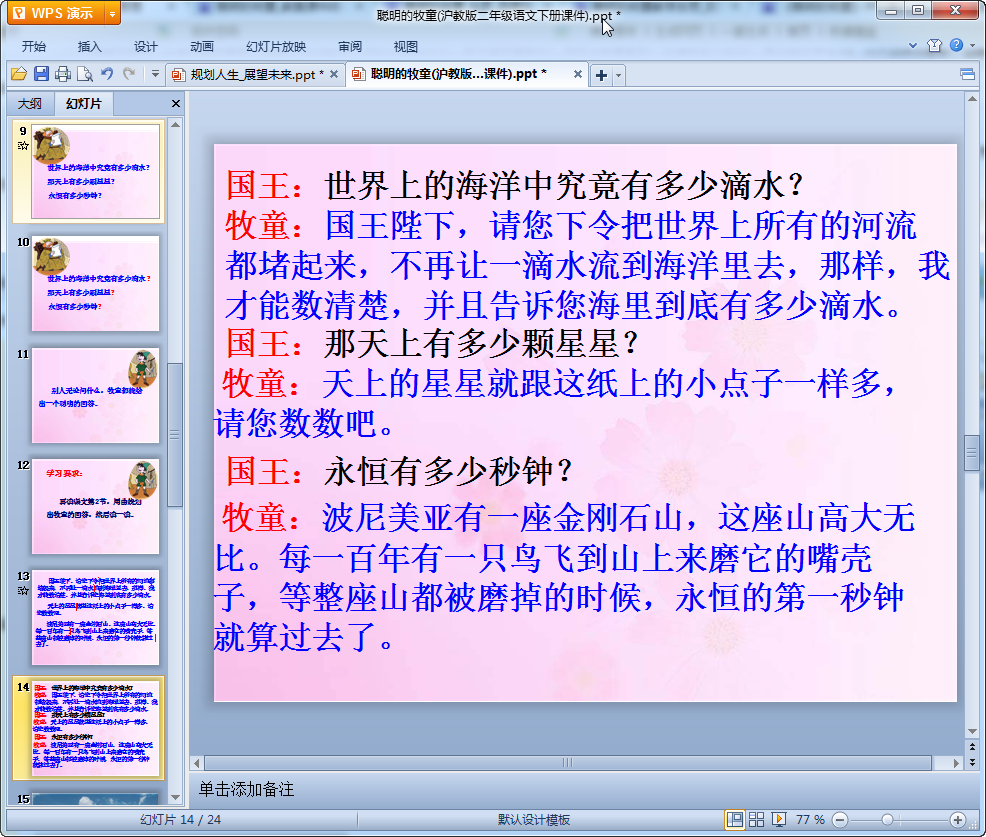Screen dimensions: 986x837
Task: Zoom in with plus button
Action: click(x=958, y=820)
